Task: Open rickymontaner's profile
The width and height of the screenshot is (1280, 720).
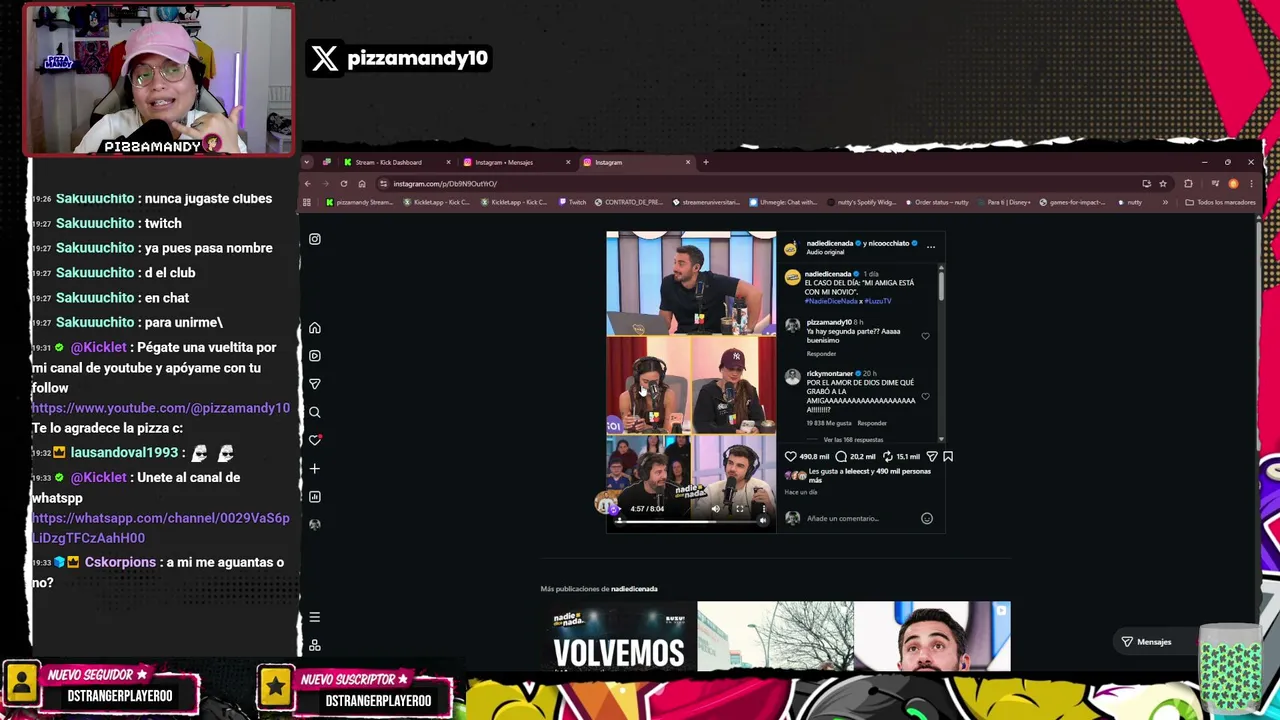Action: point(830,374)
